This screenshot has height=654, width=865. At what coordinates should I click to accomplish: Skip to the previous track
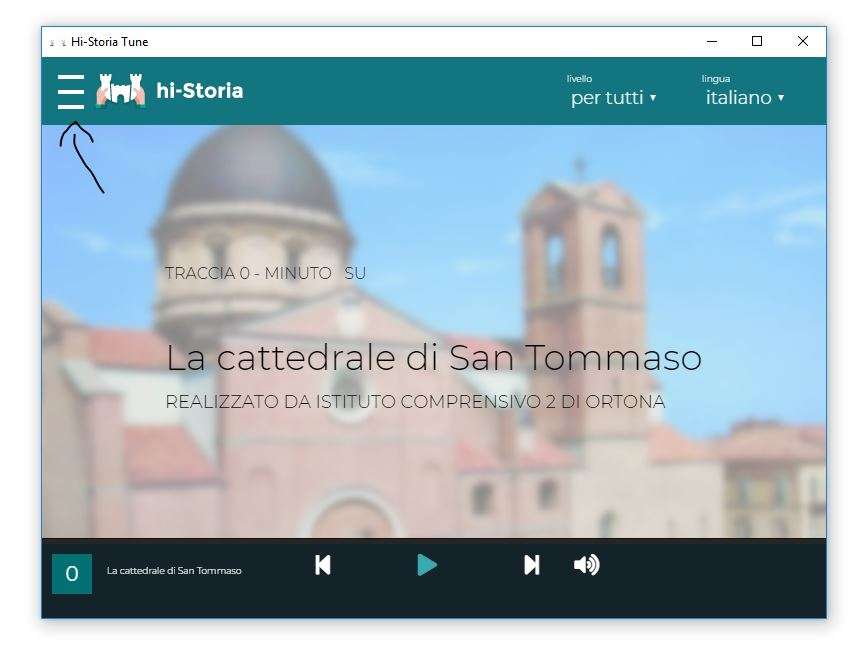click(x=323, y=565)
